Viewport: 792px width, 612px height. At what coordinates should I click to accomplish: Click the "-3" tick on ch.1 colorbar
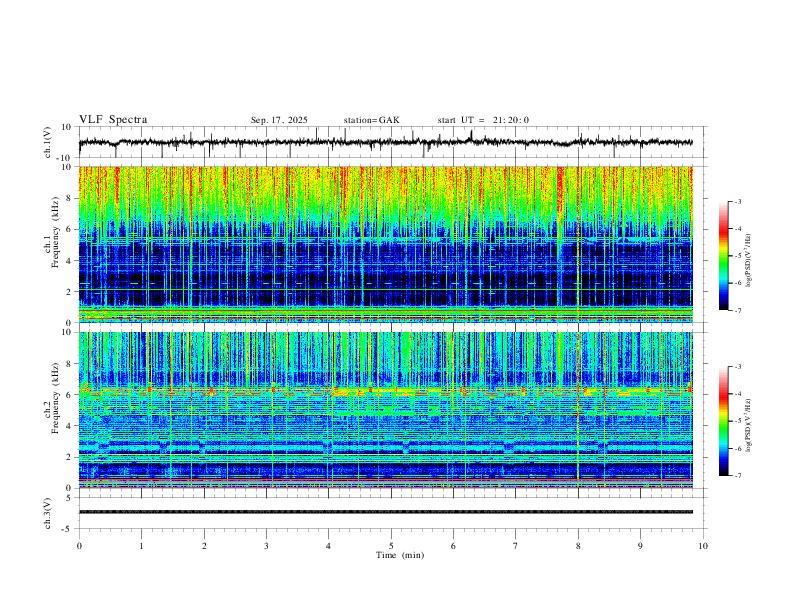coord(737,201)
